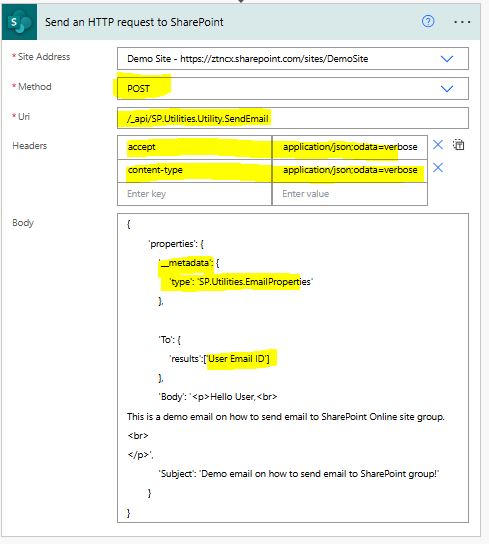This screenshot has width=489, height=544.
Task: Open the action's three-dot menu
Action: click(x=462, y=22)
